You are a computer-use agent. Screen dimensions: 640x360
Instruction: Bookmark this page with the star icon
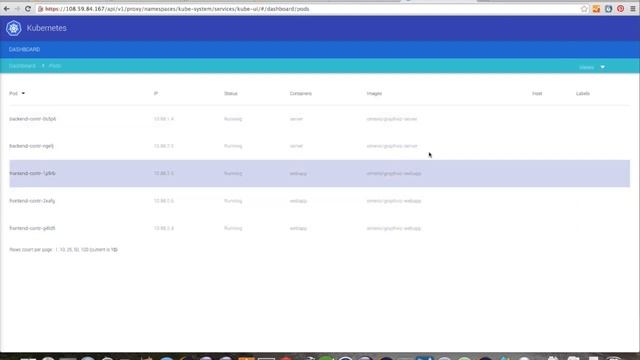pos(584,9)
